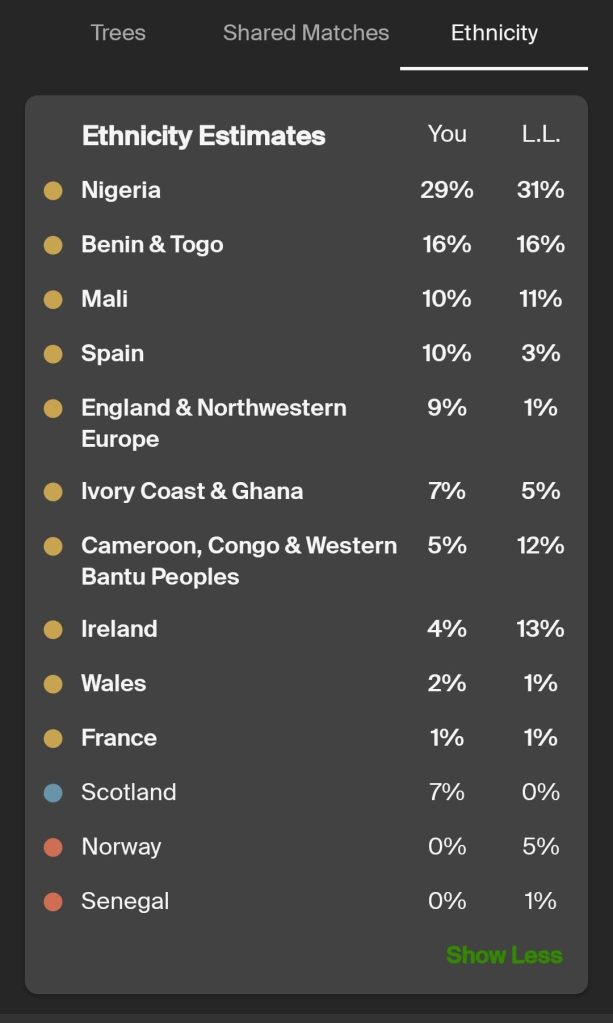This screenshot has width=613, height=1023.
Task: Click the Wales region label
Action: tap(114, 683)
